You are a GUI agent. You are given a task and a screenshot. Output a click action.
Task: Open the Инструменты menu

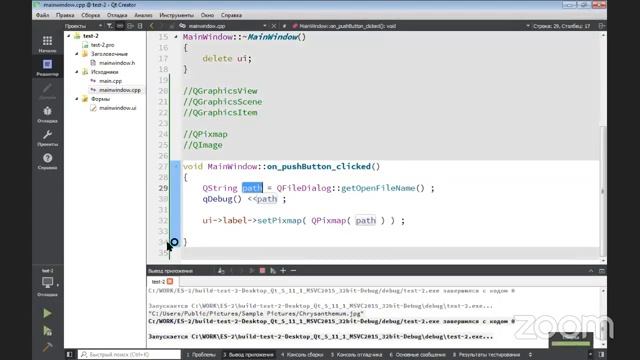pos(177,15)
